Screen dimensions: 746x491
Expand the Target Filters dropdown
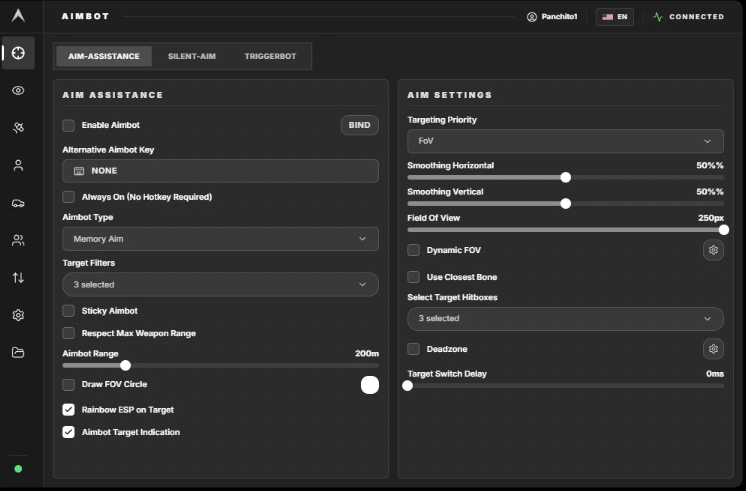220,285
